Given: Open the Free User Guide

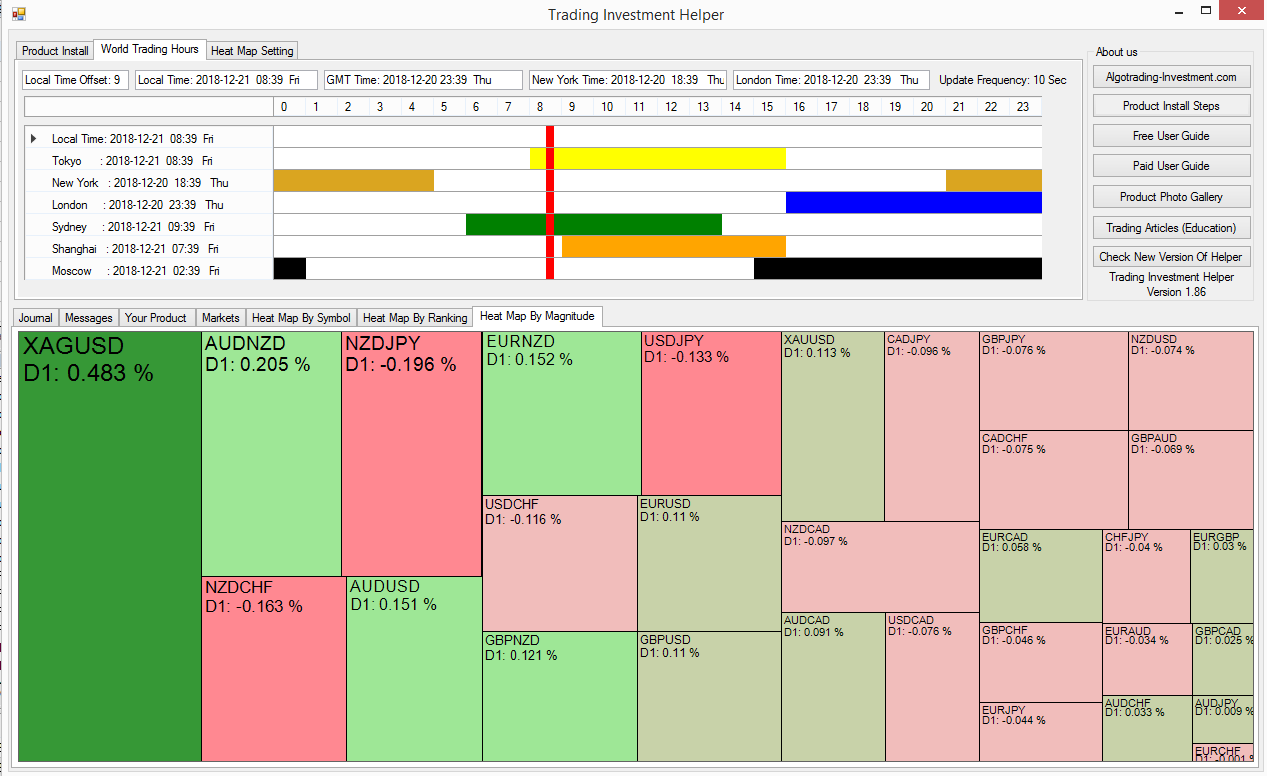Looking at the screenshot, I should click(1170, 136).
